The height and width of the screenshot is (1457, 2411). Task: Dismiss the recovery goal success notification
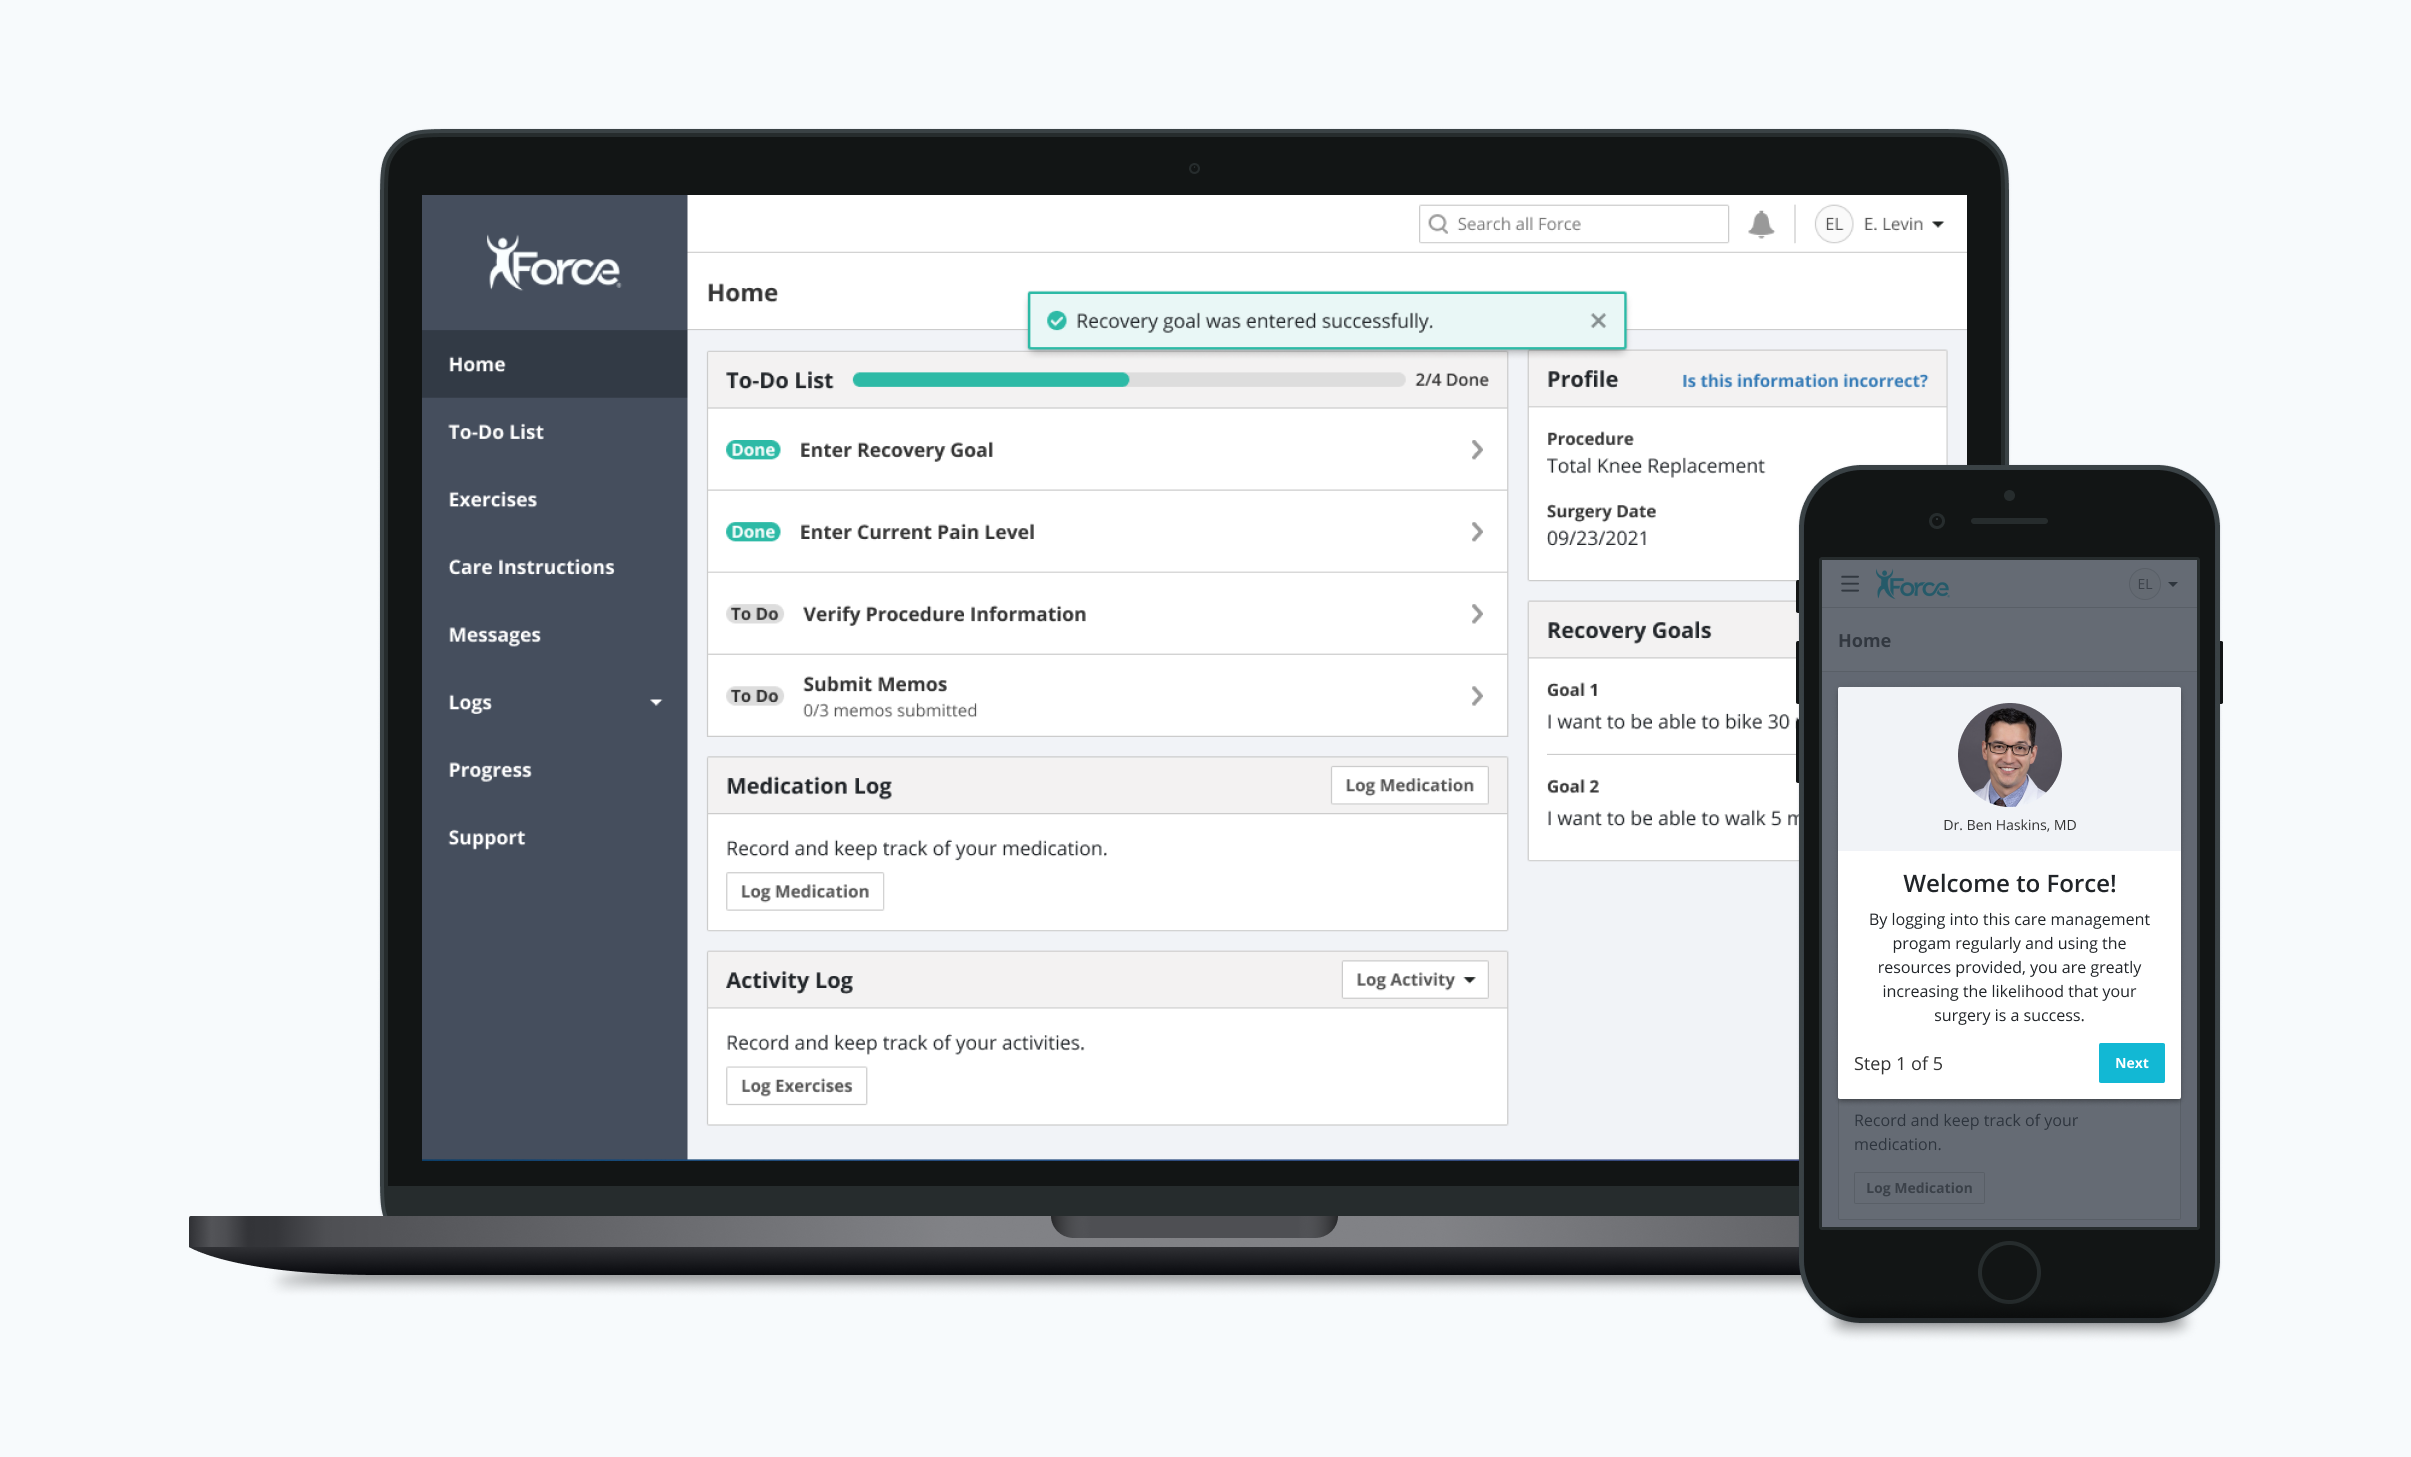(x=1597, y=321)
